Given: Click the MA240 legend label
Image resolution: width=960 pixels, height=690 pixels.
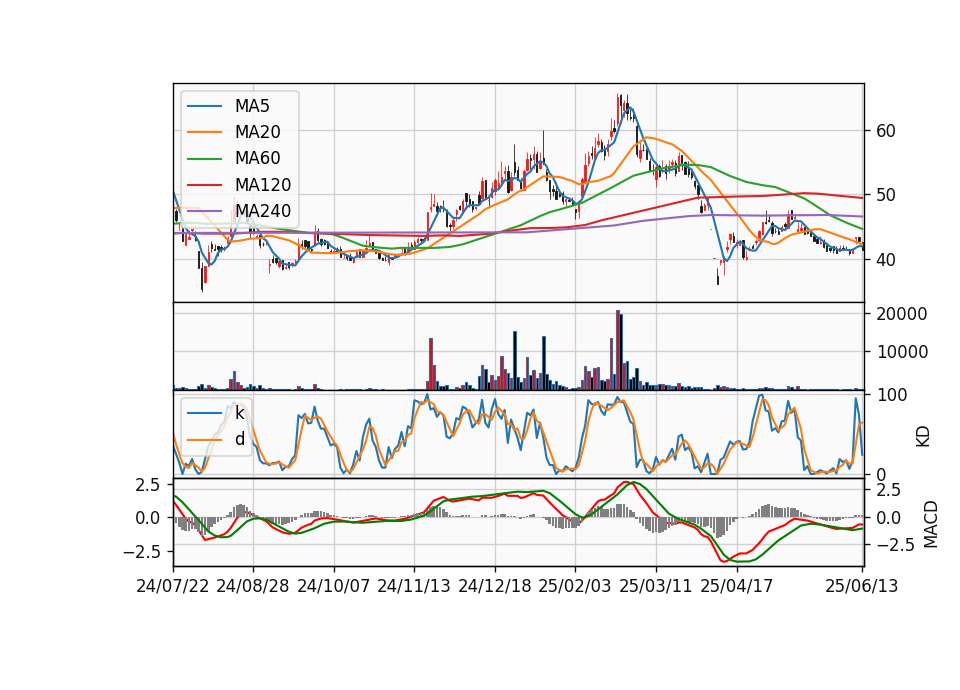Looking at the screenshot, I should (263, 211).
